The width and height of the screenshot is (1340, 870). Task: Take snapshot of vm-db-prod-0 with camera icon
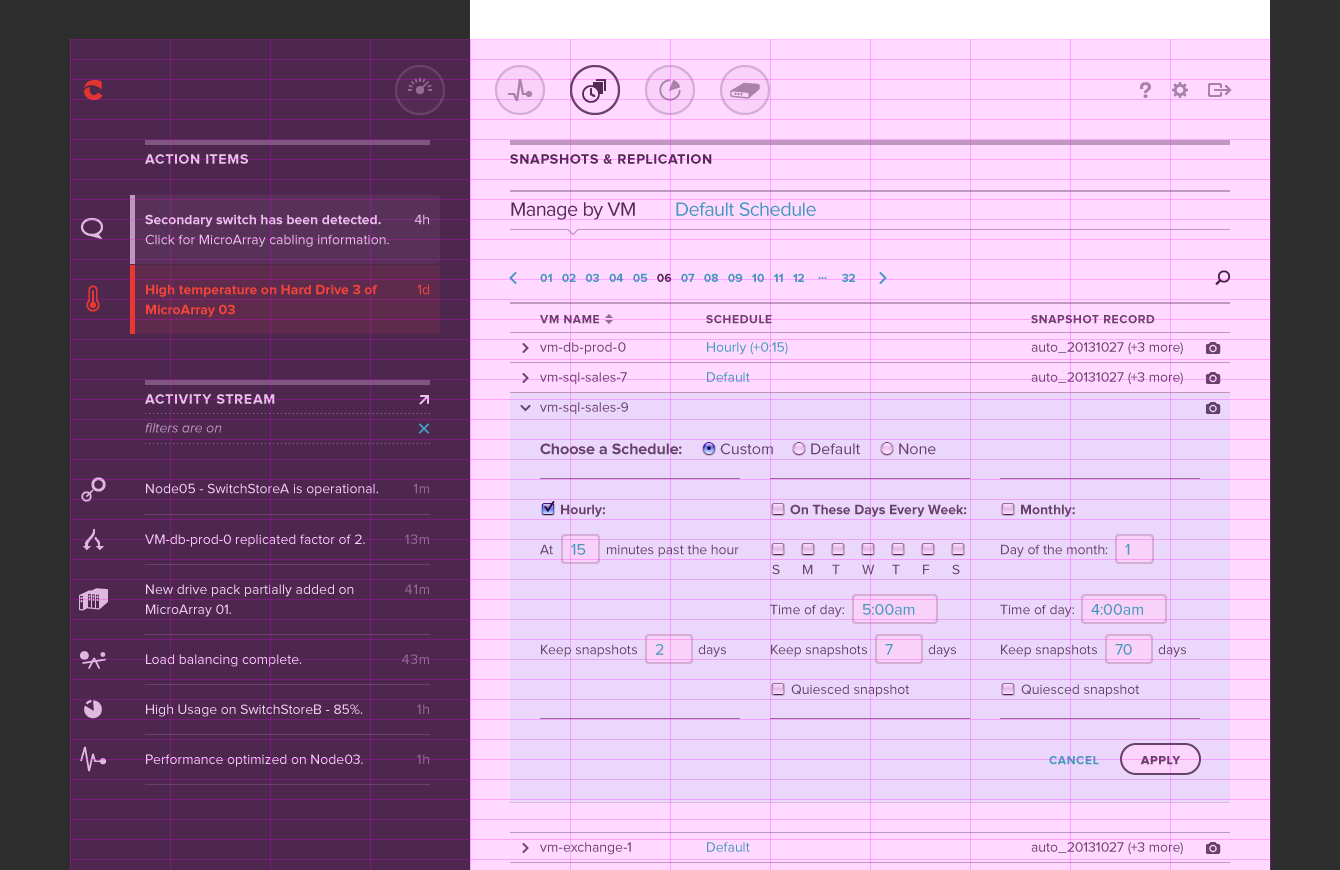pyautogui.click(x=1213, y=348)
